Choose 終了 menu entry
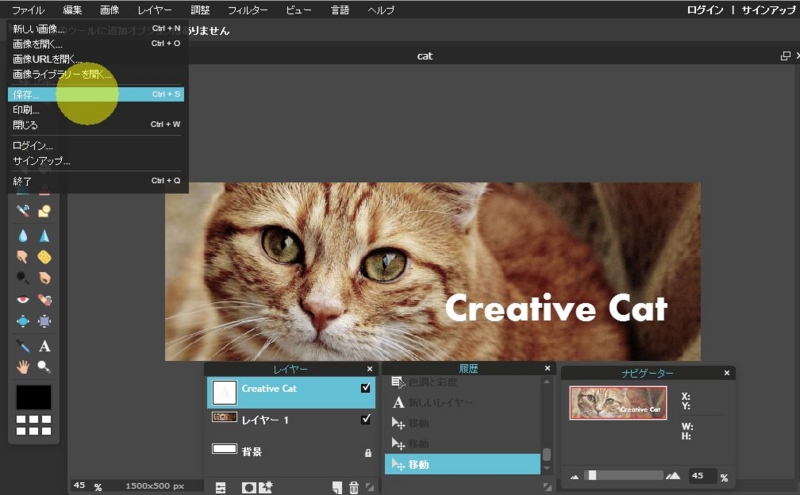 tap(96, 181)
